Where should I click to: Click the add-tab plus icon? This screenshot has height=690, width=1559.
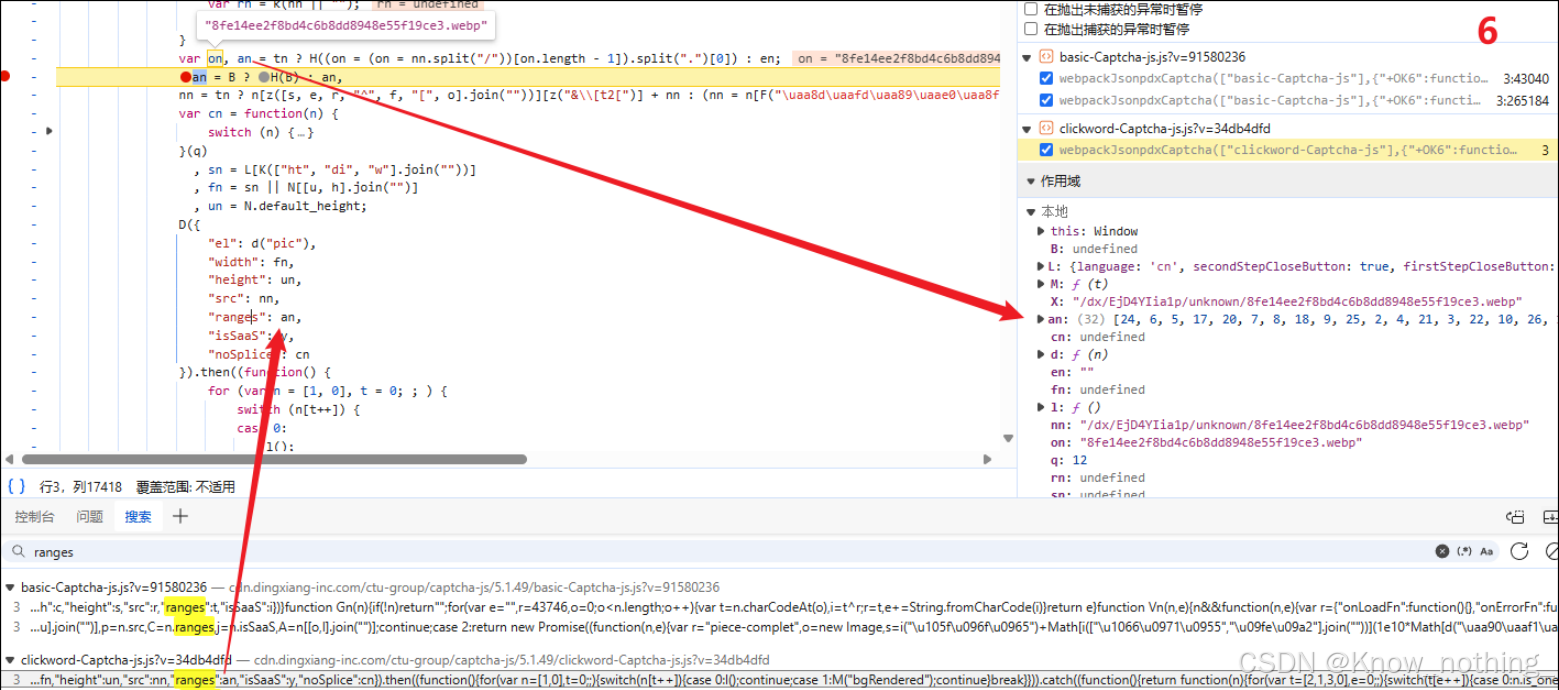pyautogui.click(x=180, y=516)
